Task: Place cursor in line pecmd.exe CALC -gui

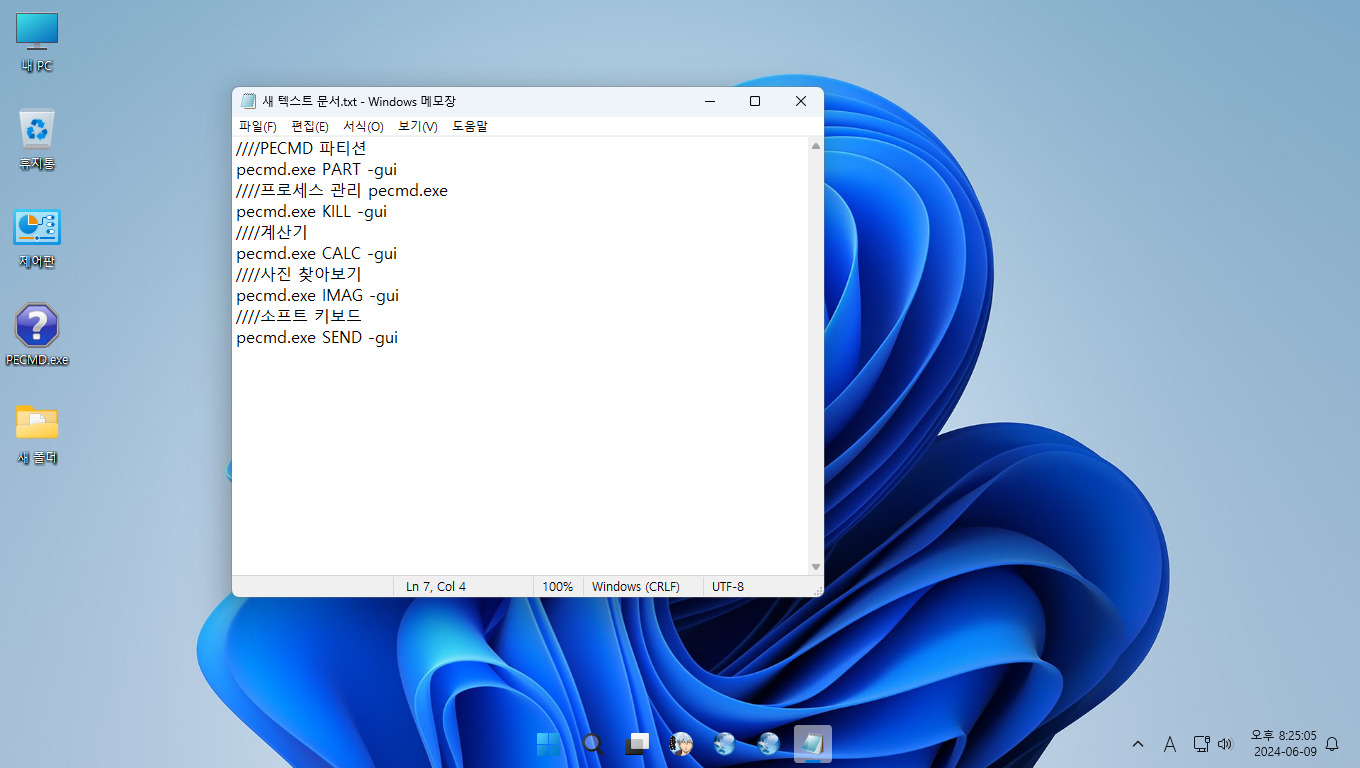Action: pyautogui.click(x=317, y=253)
